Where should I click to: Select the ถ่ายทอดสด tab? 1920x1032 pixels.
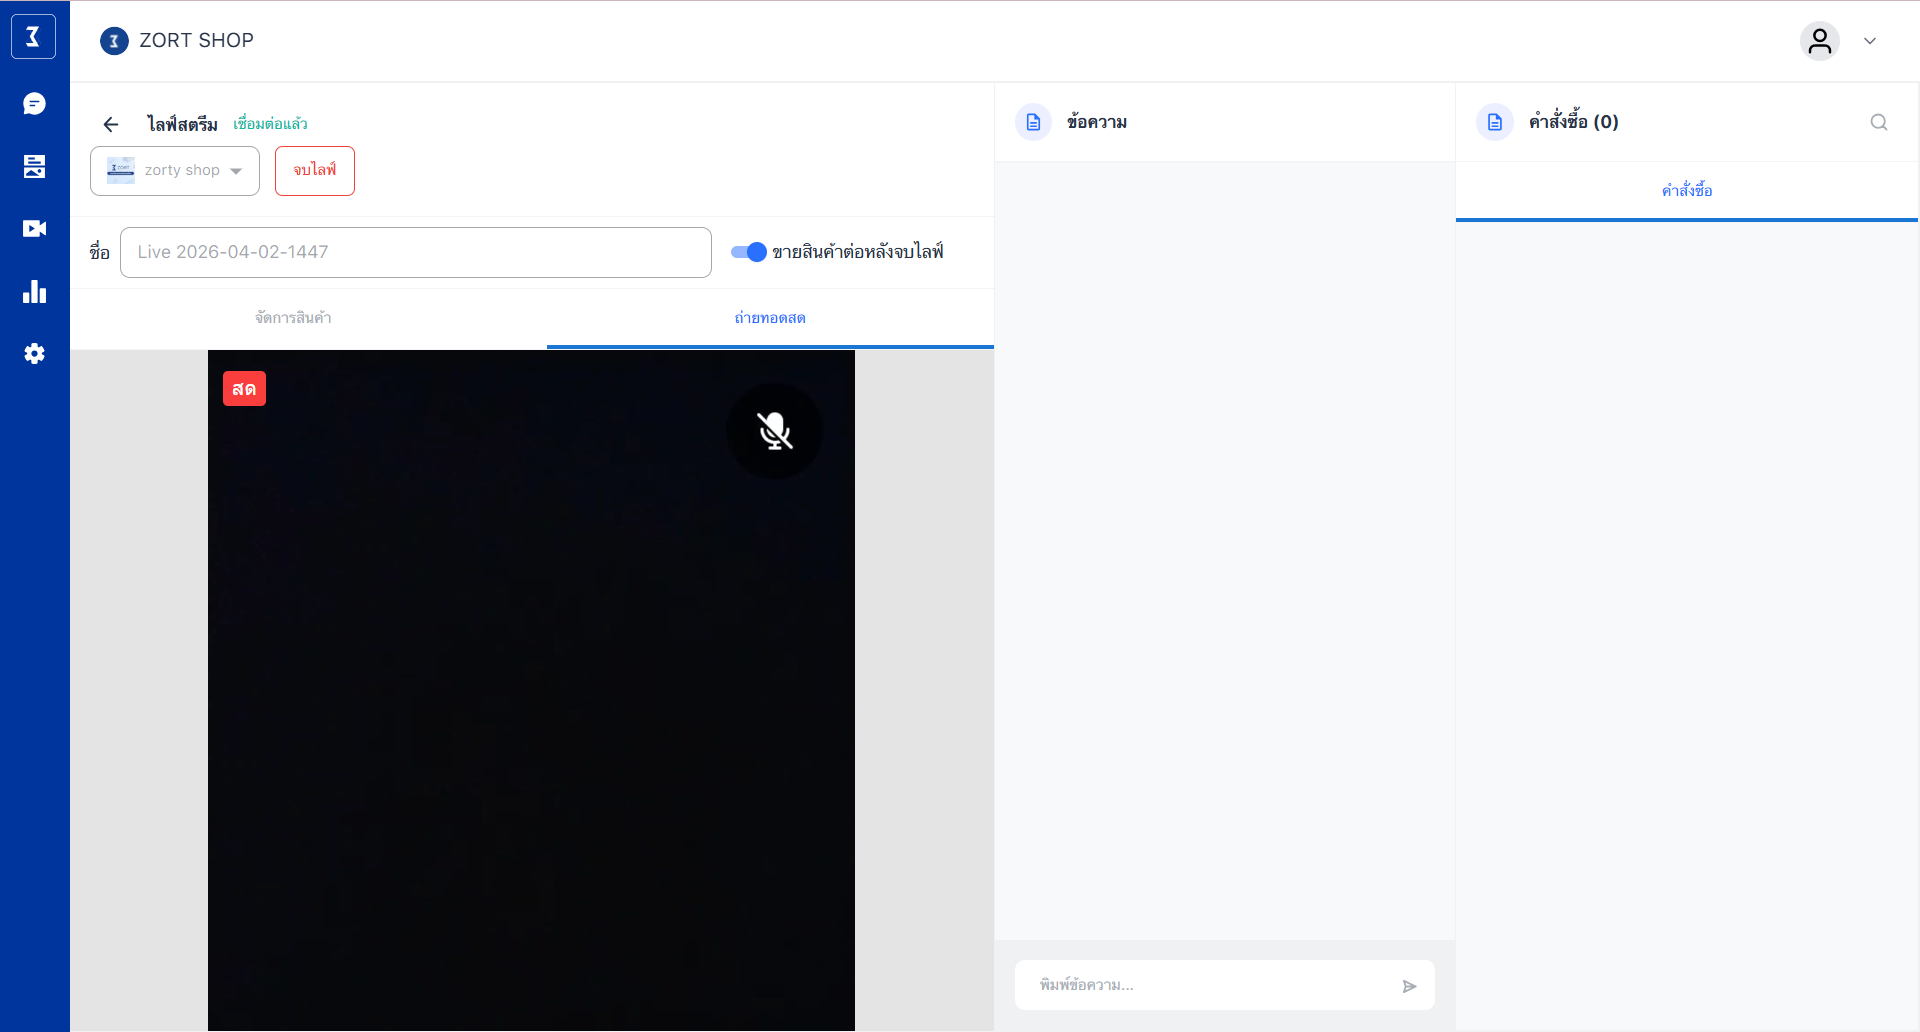[769, 318]
